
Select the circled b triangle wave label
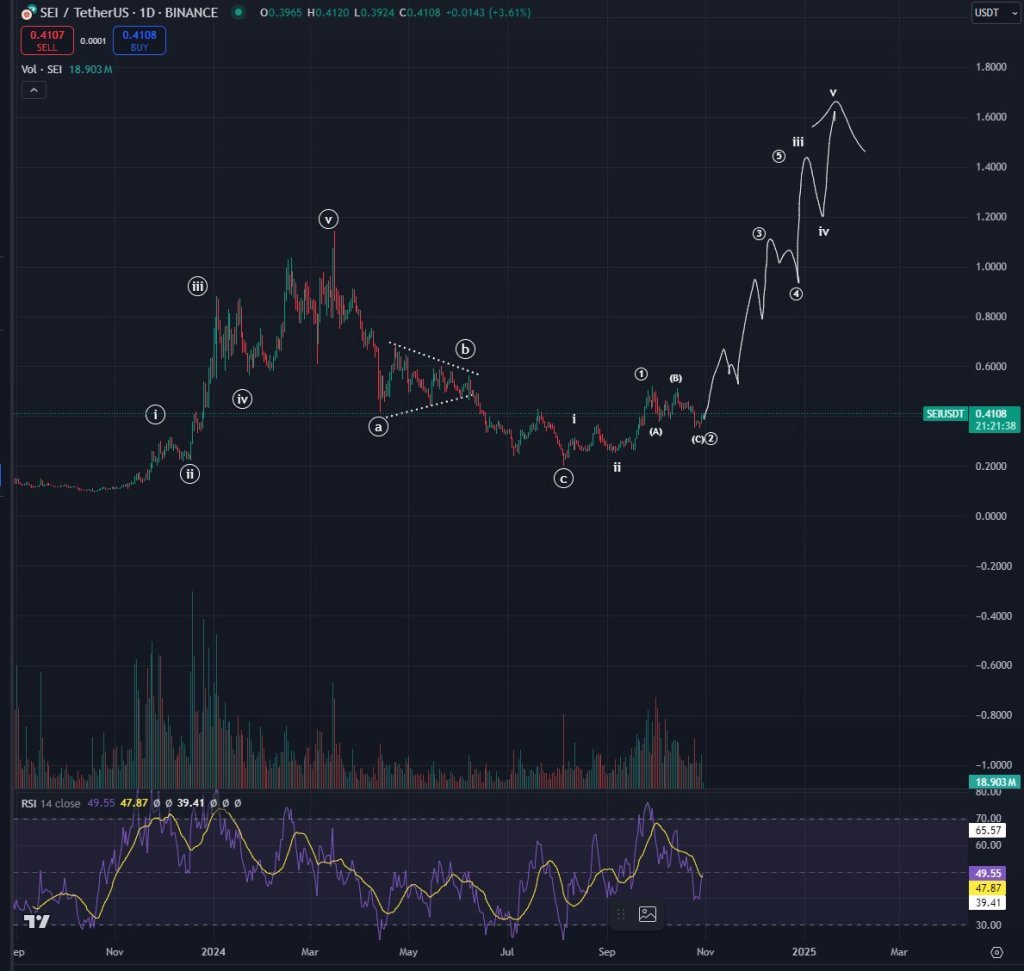click(465, 349)
